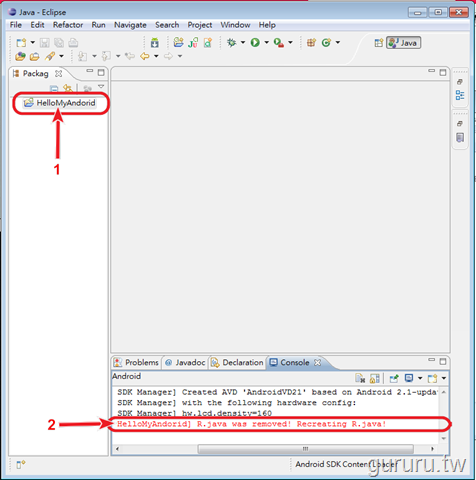Click the New Java Class icon
The image size is (476, 480).
click(x=326, y=42)
